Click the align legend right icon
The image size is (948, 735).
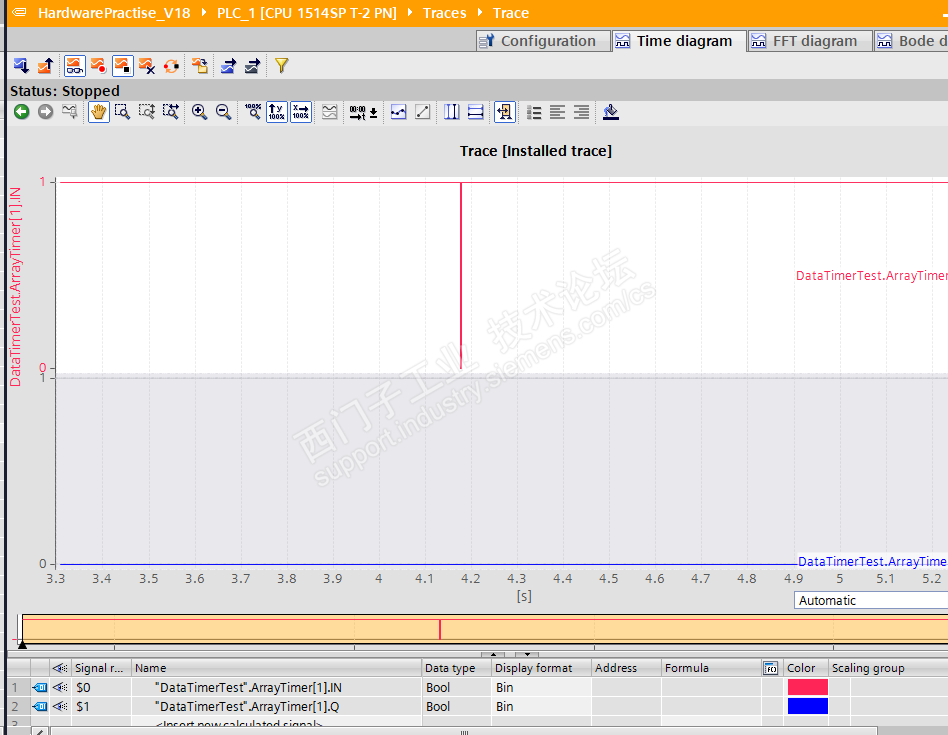pyautogui.click(x=582, y=112)
